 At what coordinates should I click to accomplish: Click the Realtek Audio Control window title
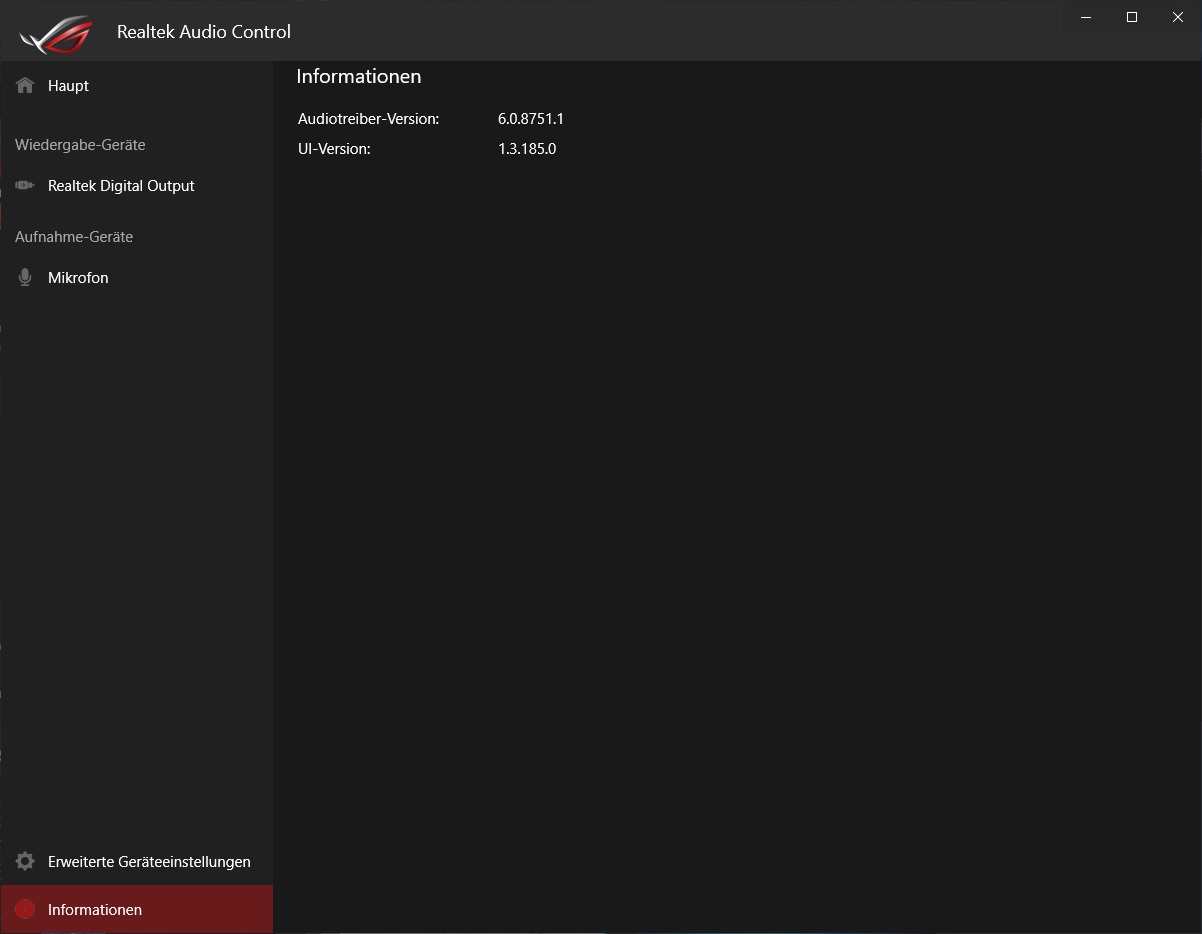[x=204, y=32]
